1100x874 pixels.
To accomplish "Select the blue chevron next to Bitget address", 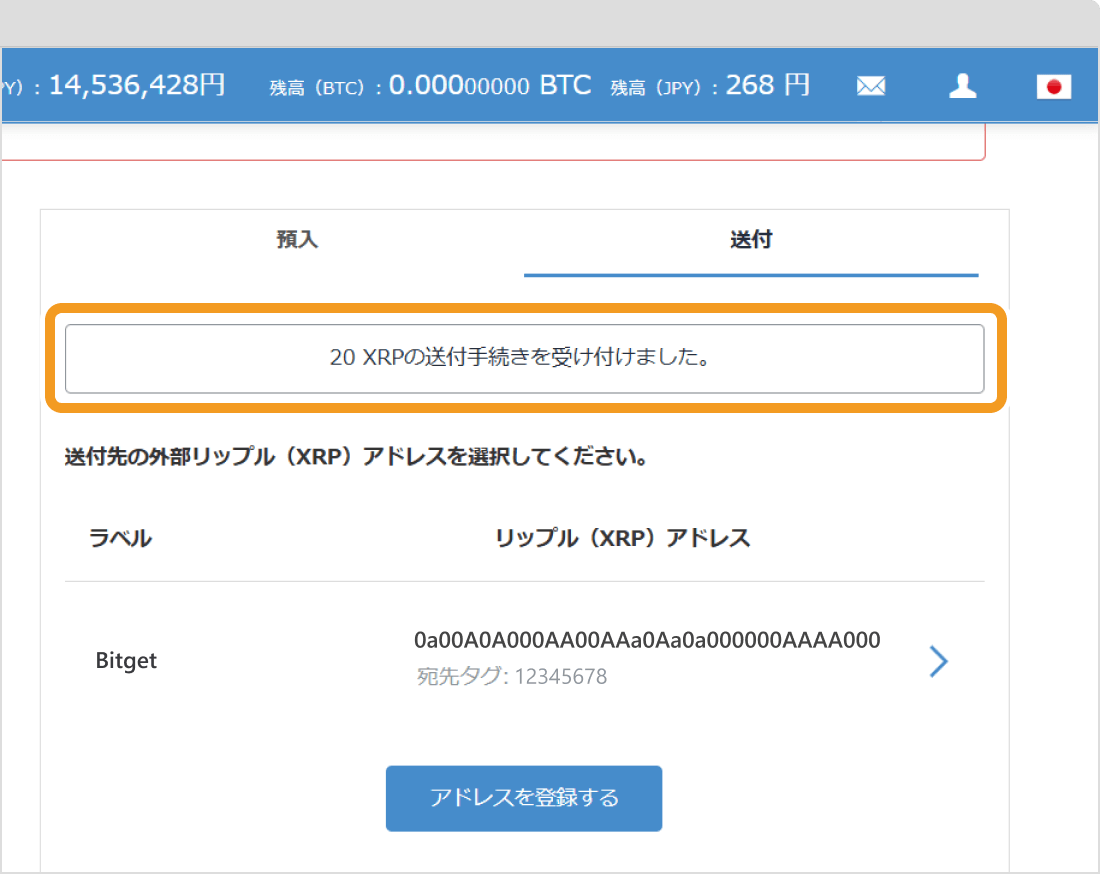I will (x=938, y=661).
